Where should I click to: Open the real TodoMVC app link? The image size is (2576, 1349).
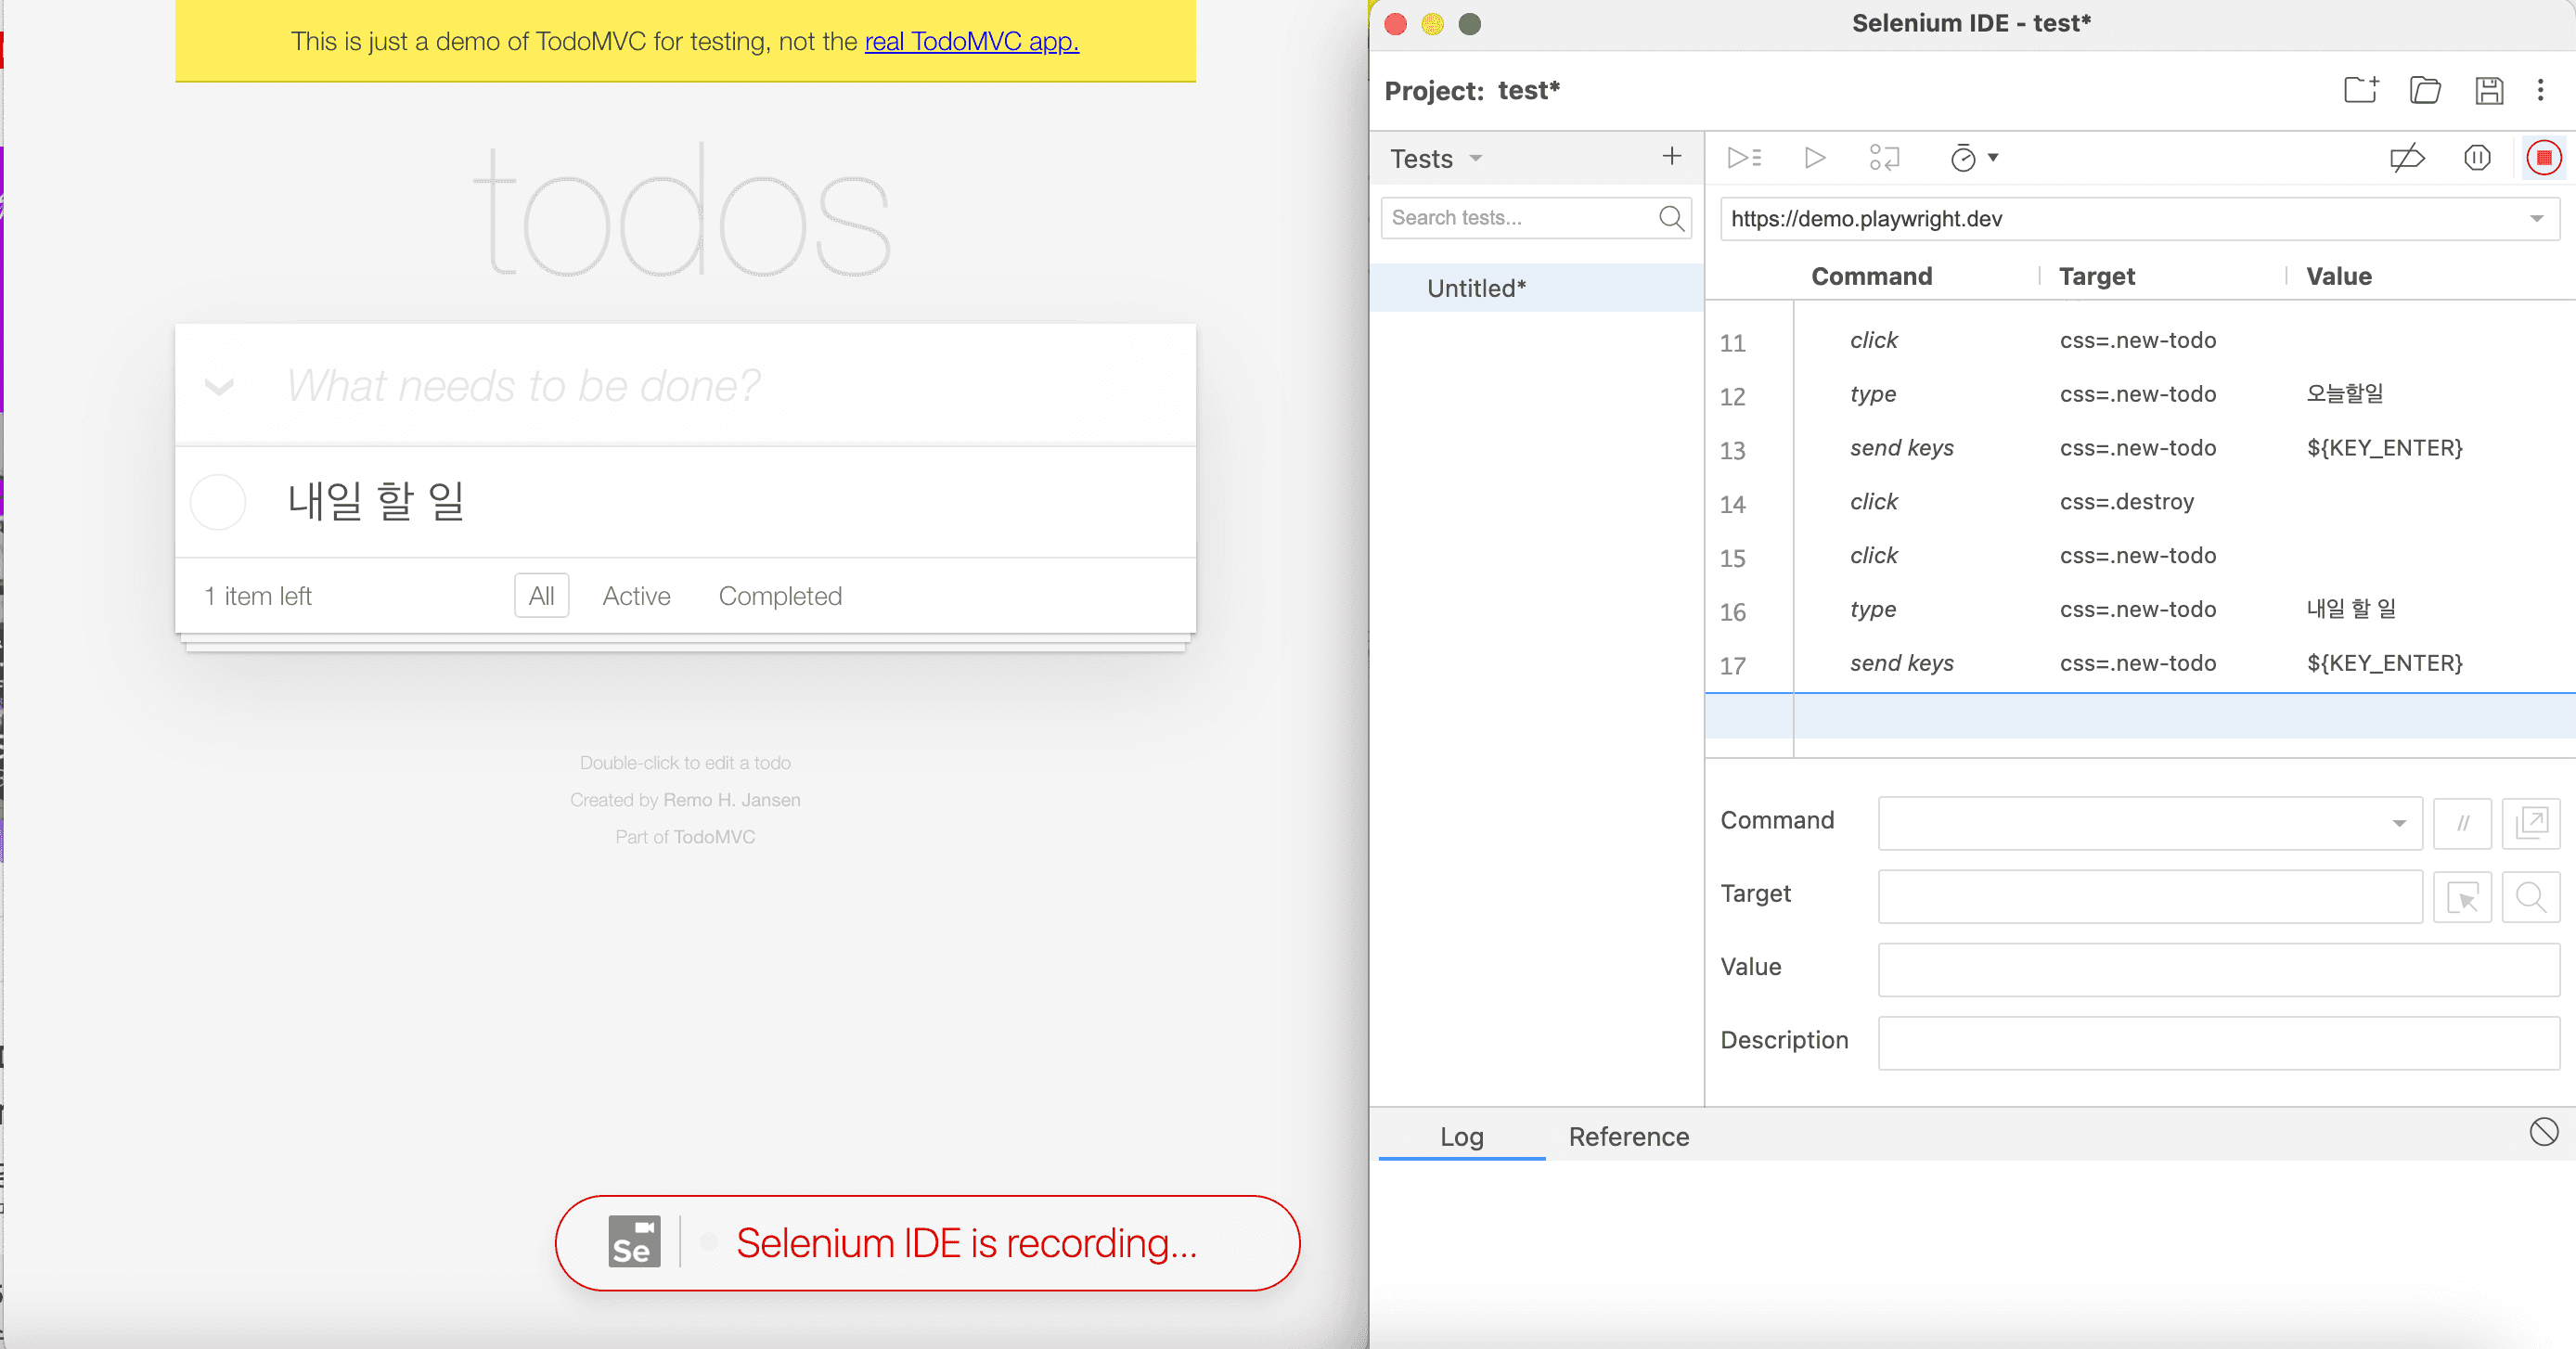(x=971, y=41)
